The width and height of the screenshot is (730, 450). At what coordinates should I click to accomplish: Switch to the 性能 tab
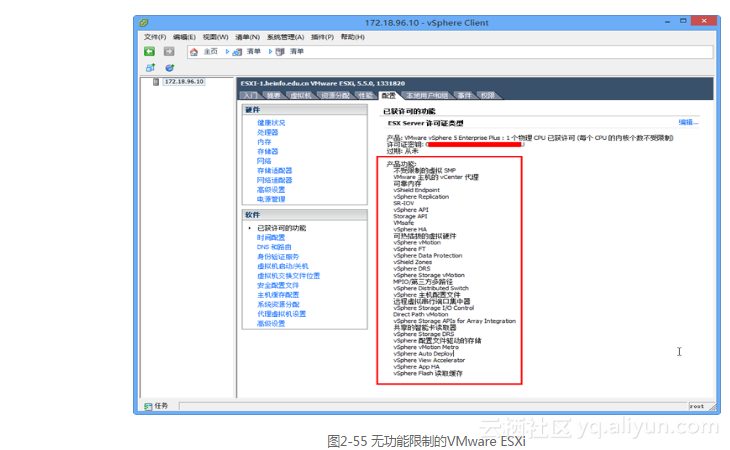click(x=365, y=95)
